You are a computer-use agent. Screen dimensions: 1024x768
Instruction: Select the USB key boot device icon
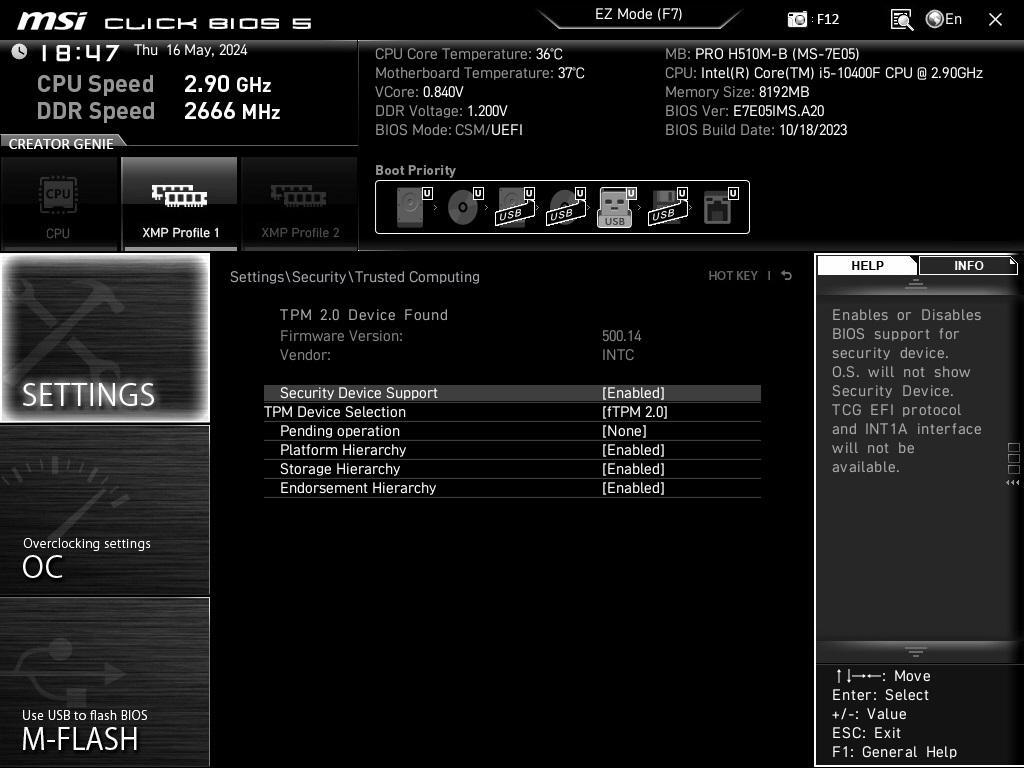coord(616,207)
